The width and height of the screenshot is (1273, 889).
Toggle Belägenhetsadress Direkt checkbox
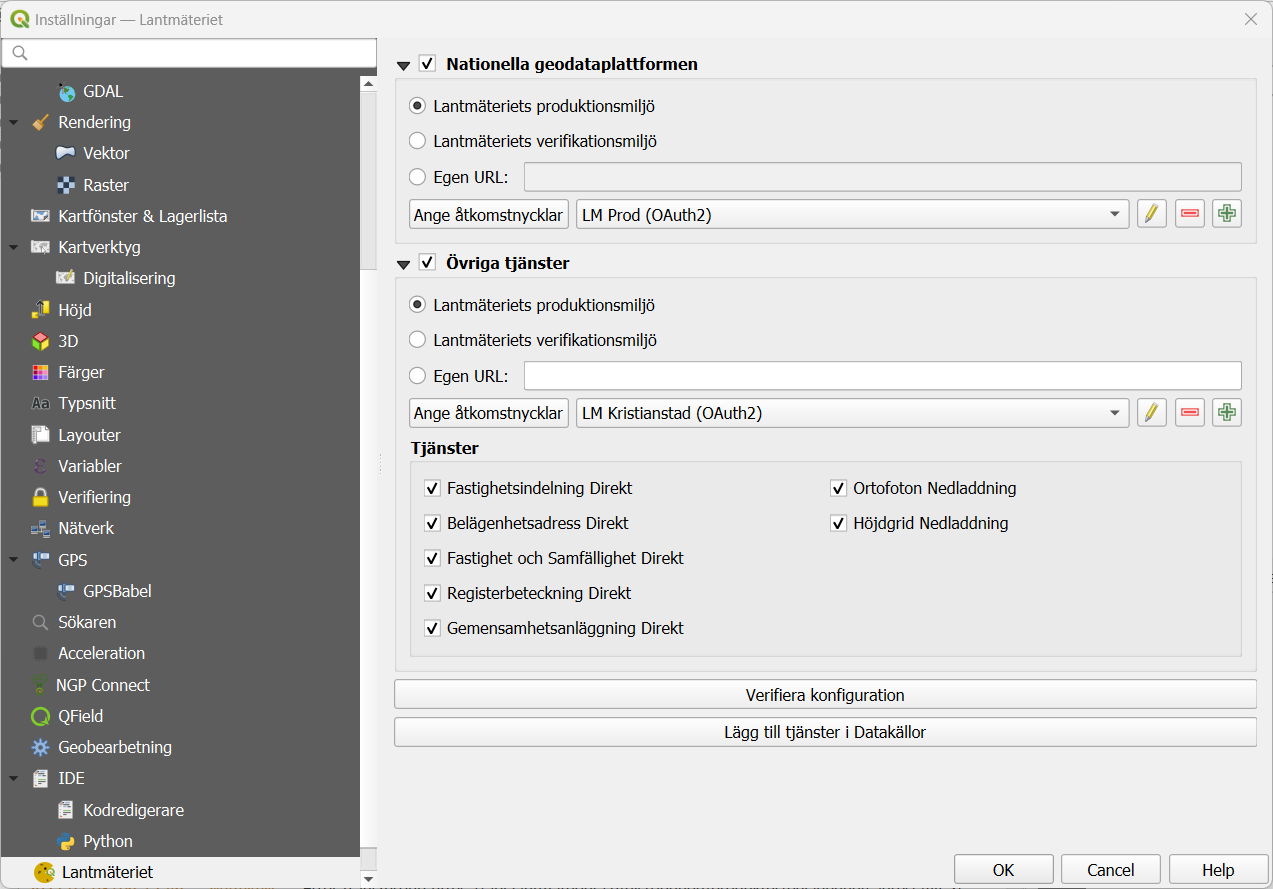pyautogui.click(x=433, y=523)
